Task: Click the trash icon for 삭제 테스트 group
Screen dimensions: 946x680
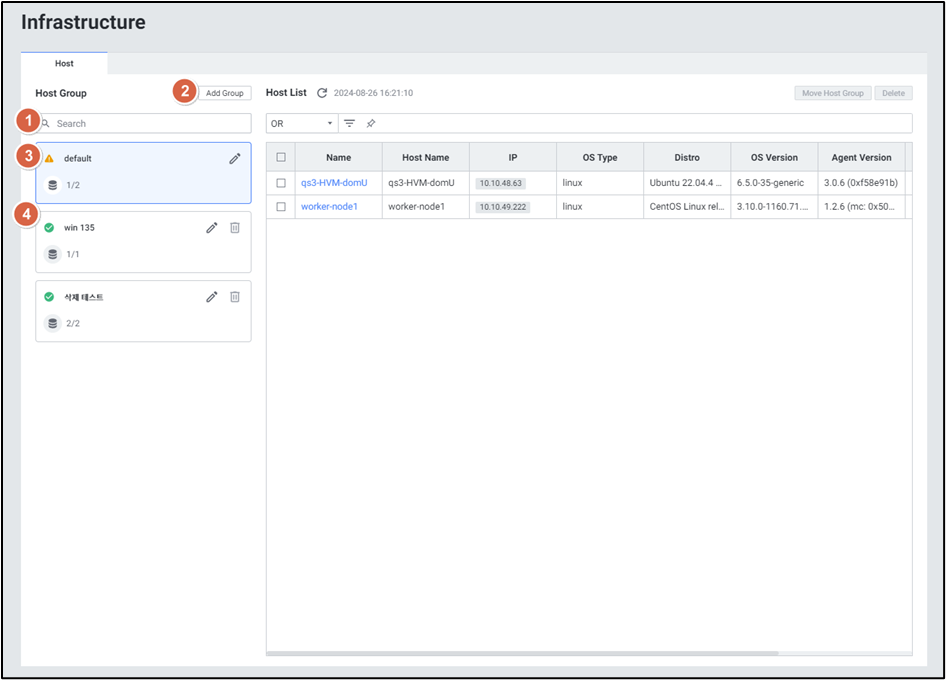Action: point(235,297)
